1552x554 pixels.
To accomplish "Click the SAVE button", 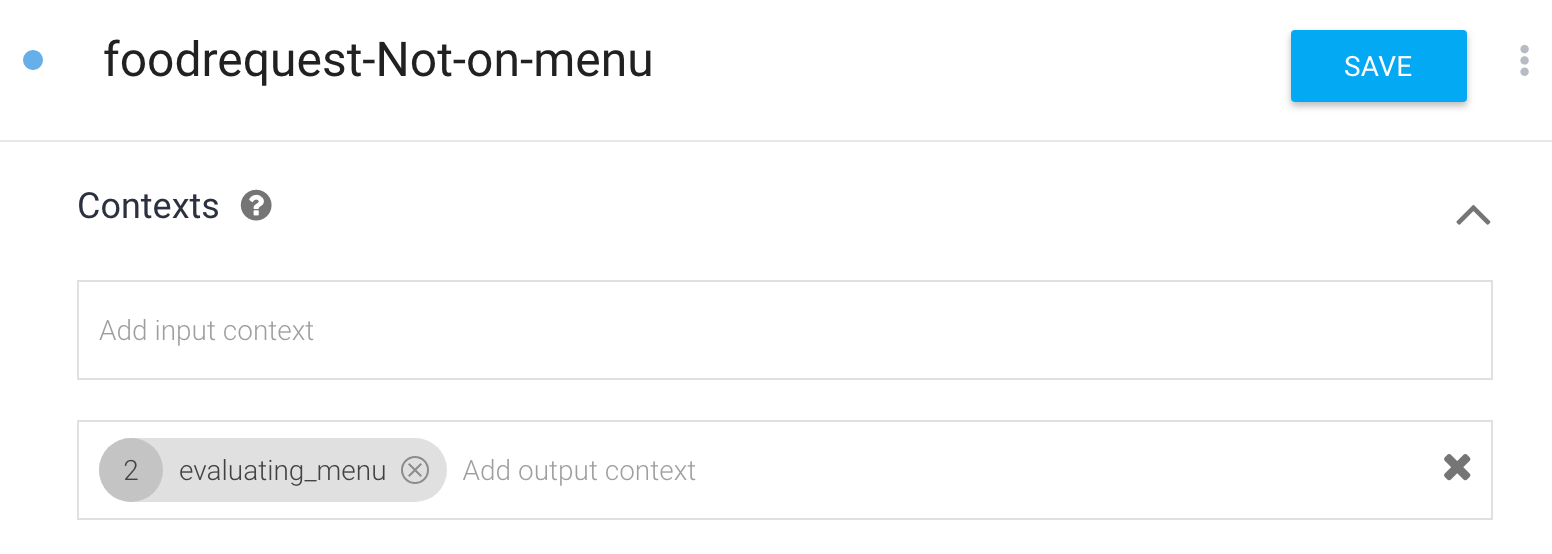I will [1378, 66].
